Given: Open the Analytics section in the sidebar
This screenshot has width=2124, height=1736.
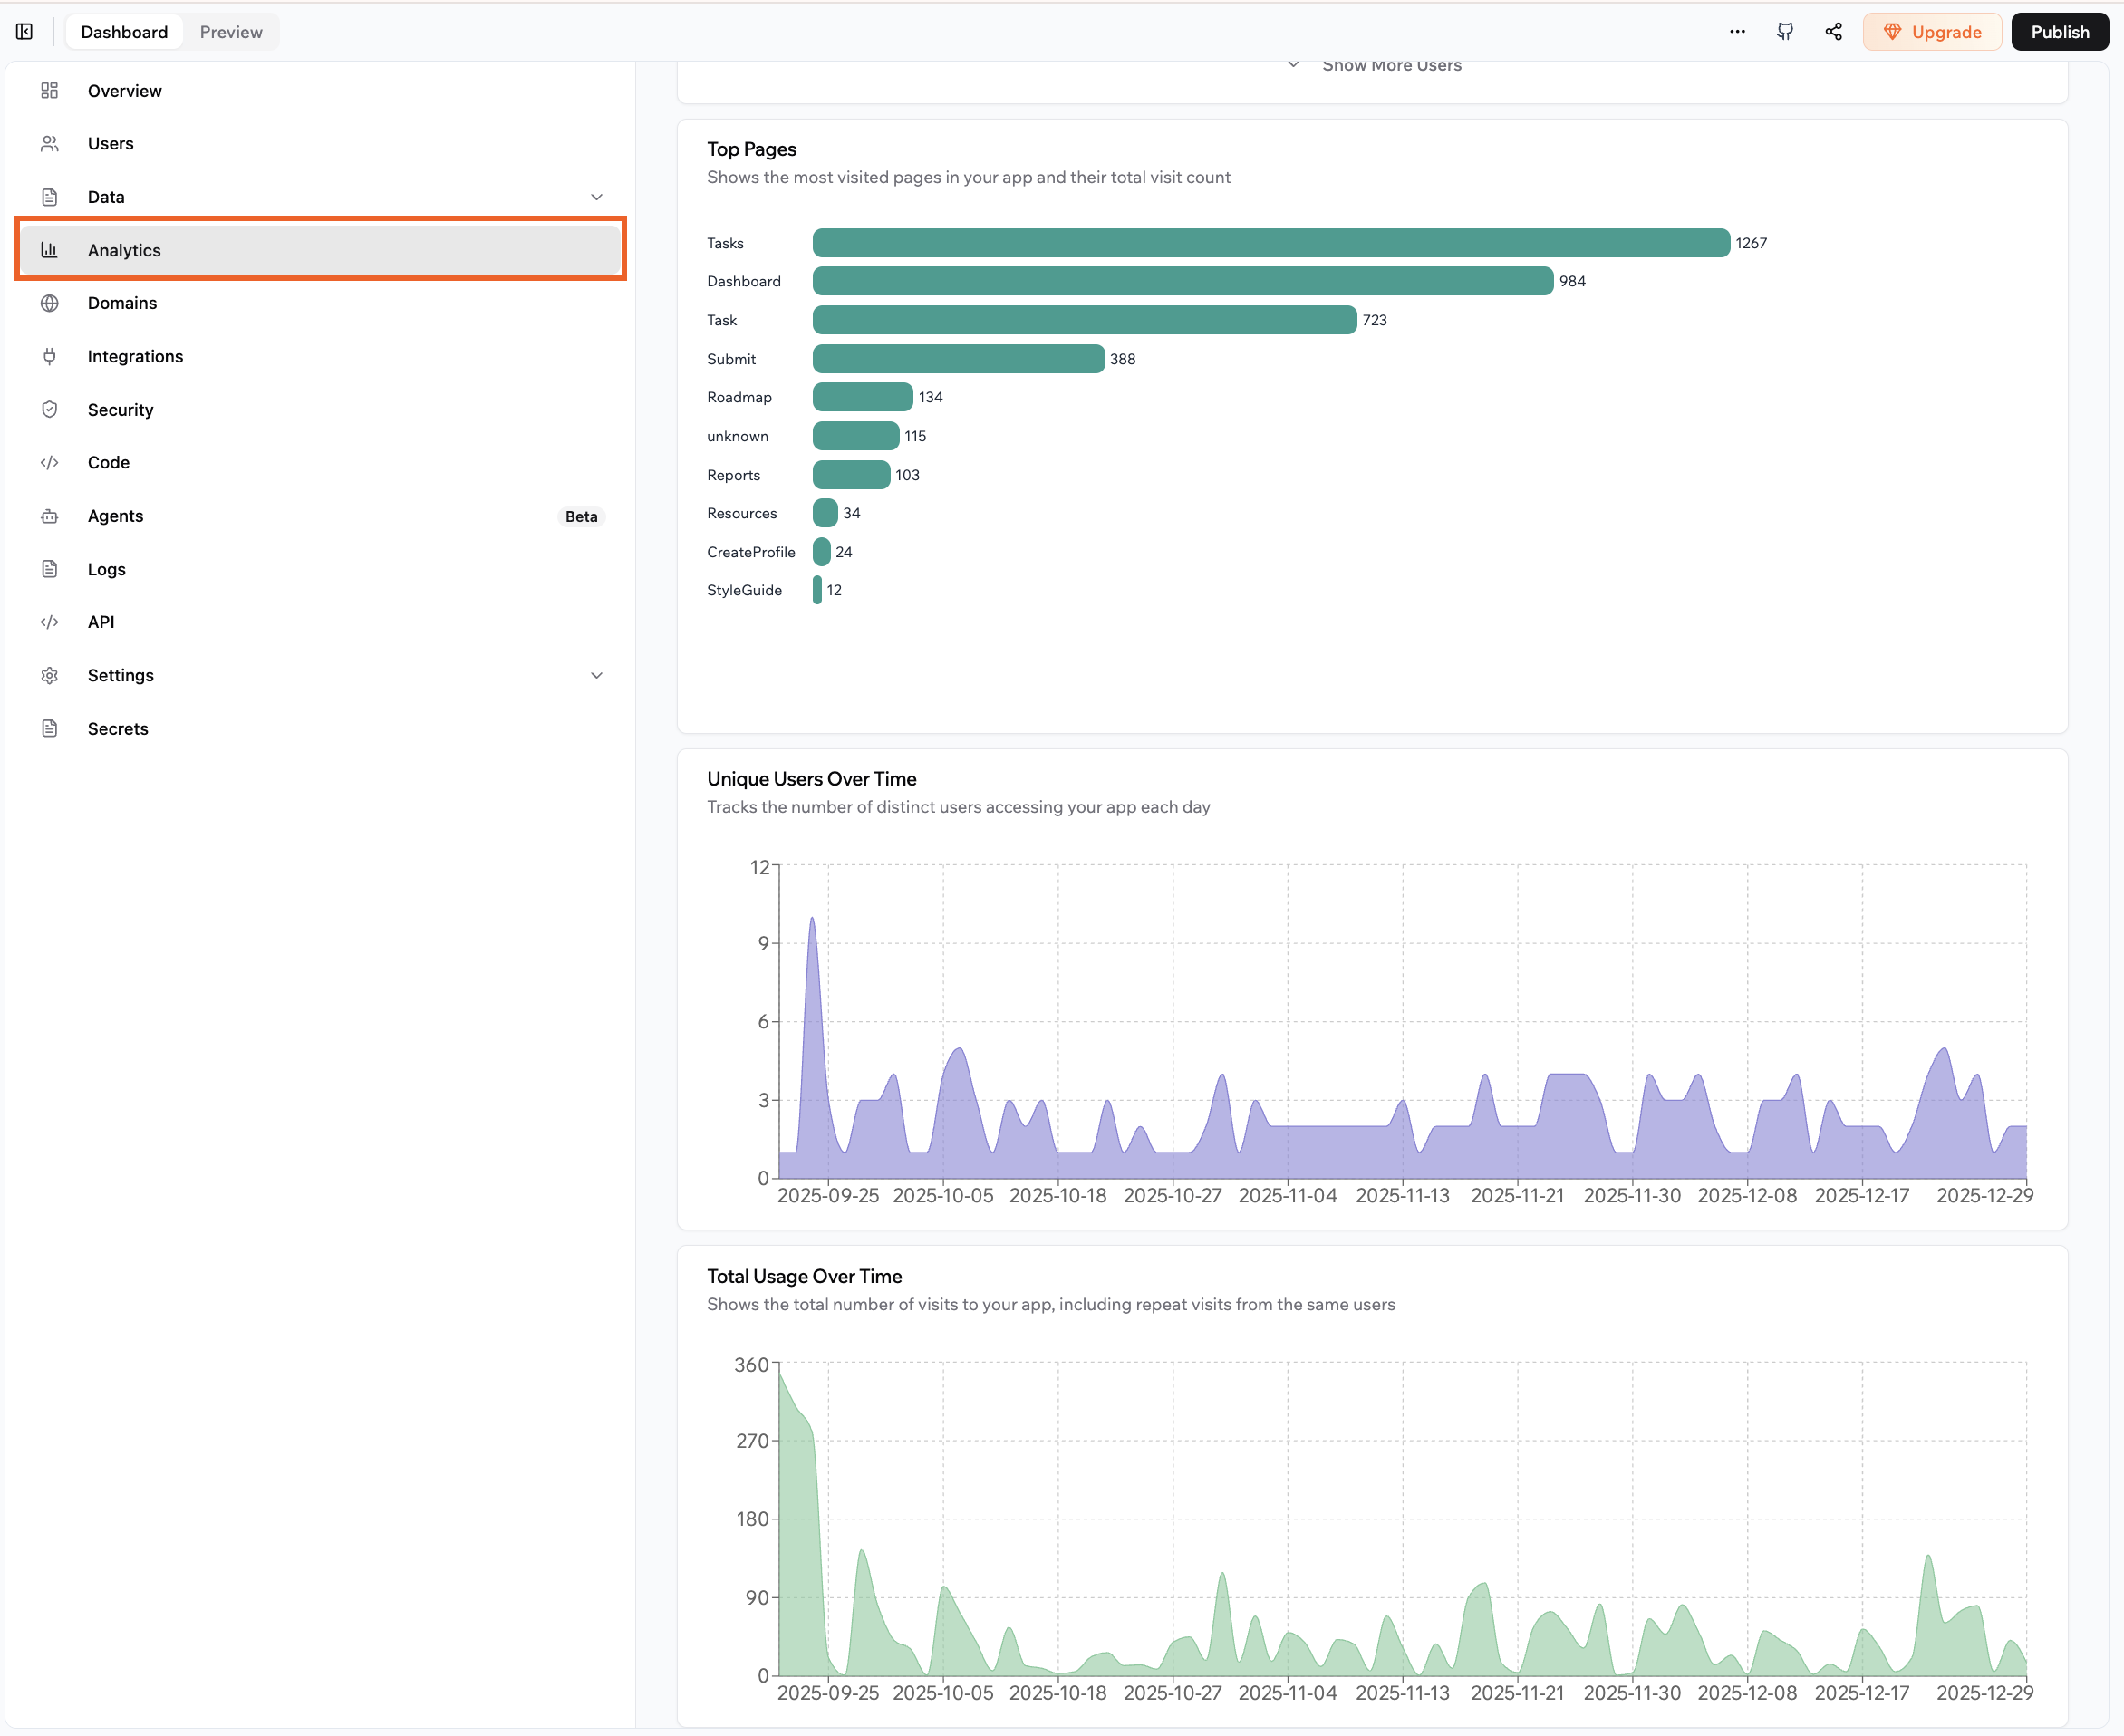Looking at the screenshot, I should (124, 250).
